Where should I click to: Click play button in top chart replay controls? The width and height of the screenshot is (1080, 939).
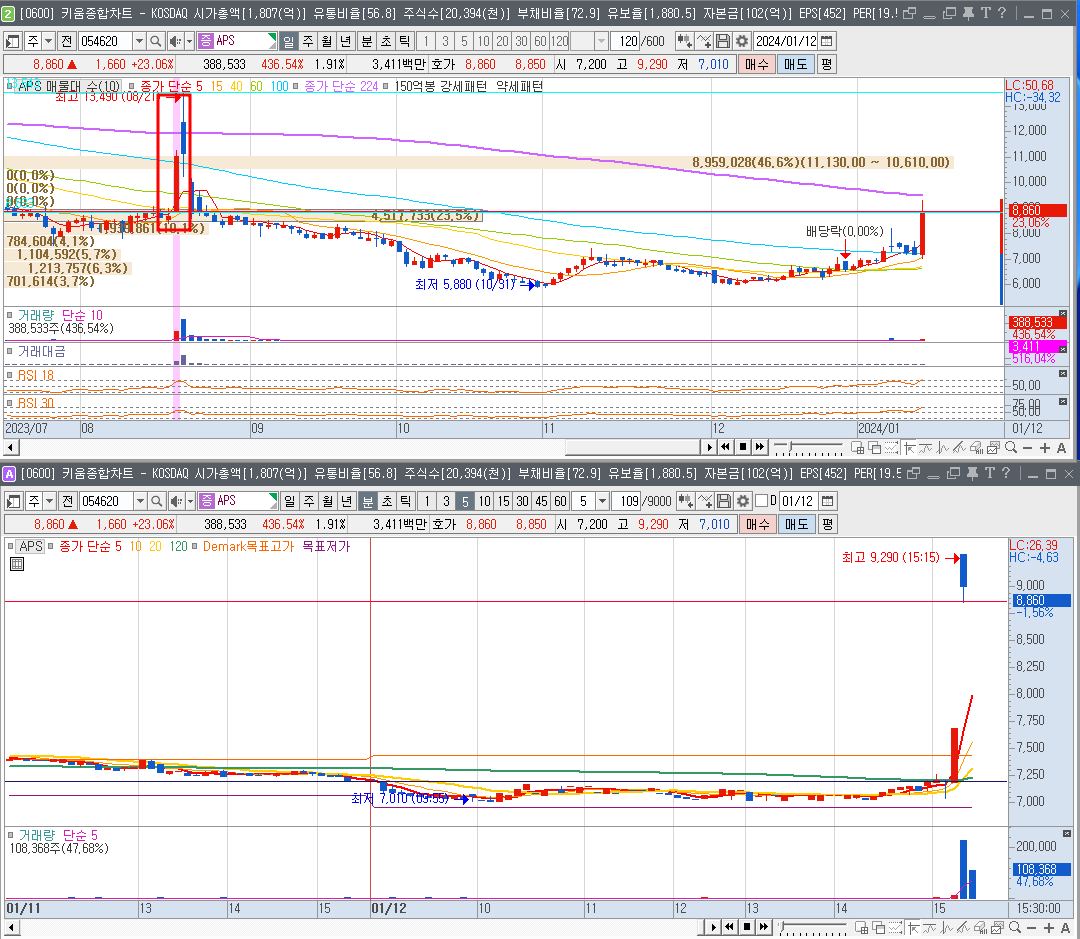coord(709,448)
